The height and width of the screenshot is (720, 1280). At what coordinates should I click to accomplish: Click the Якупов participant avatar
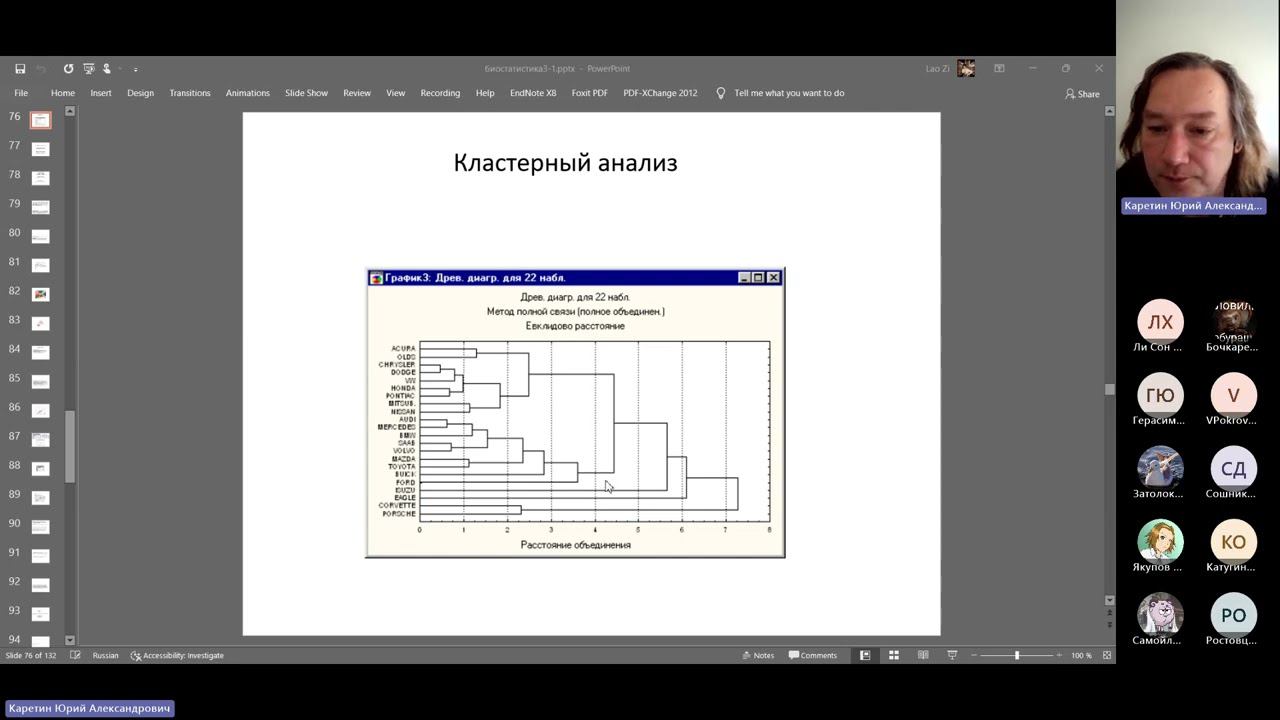(x=1160, y=542)
